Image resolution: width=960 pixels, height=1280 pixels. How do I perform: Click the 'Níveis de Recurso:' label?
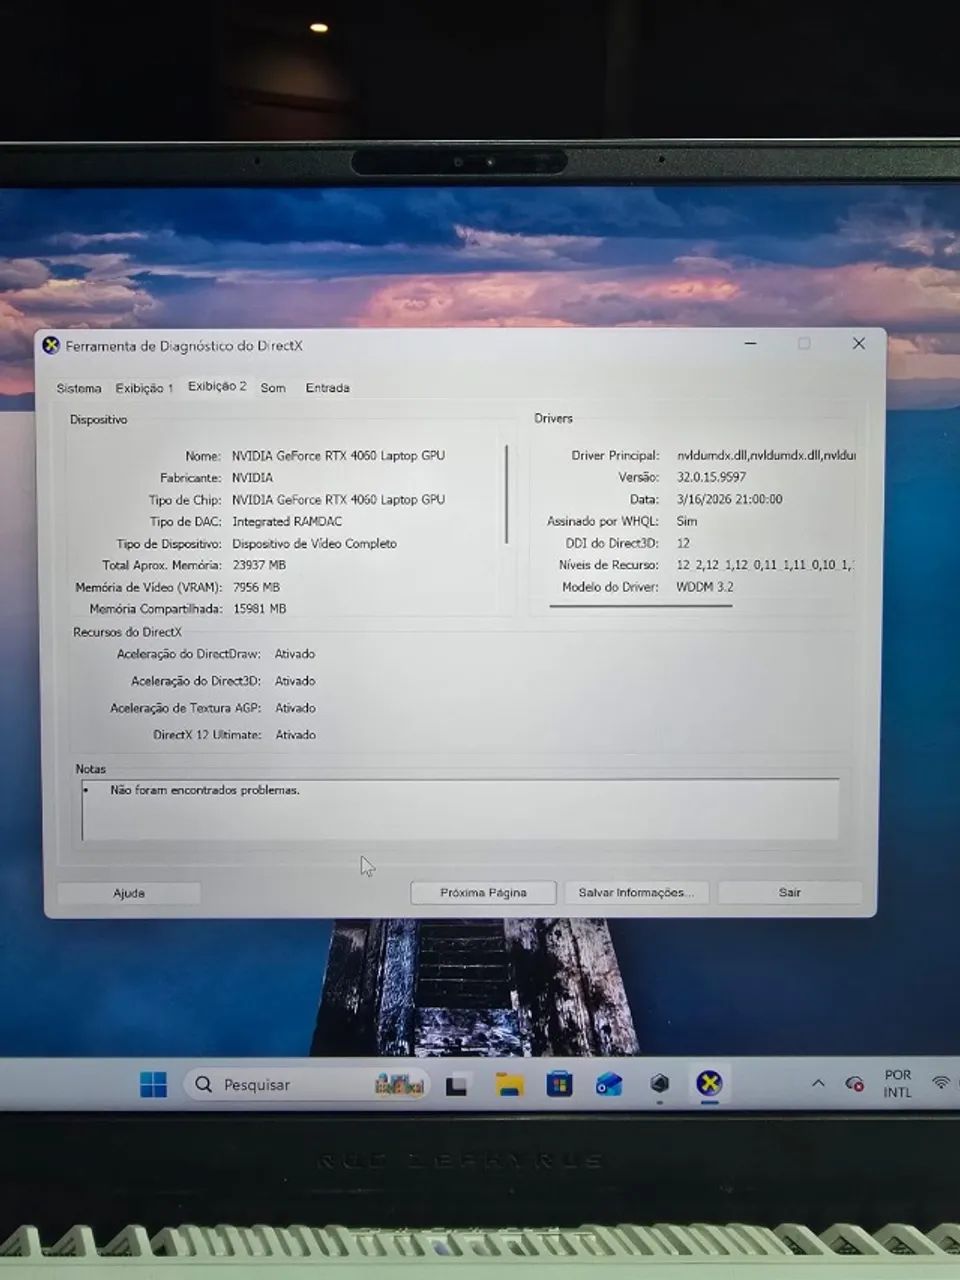pyautogui.click(x=609, y=566)
